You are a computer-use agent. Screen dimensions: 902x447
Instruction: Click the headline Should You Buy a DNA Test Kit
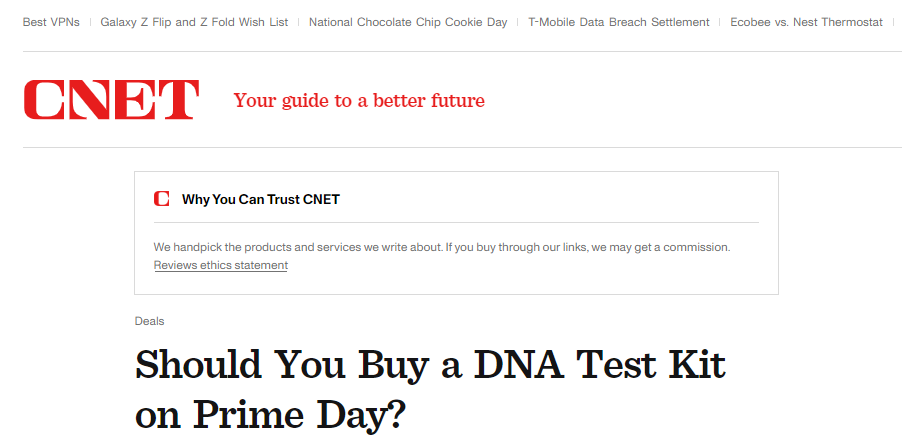tap(430, 365)
